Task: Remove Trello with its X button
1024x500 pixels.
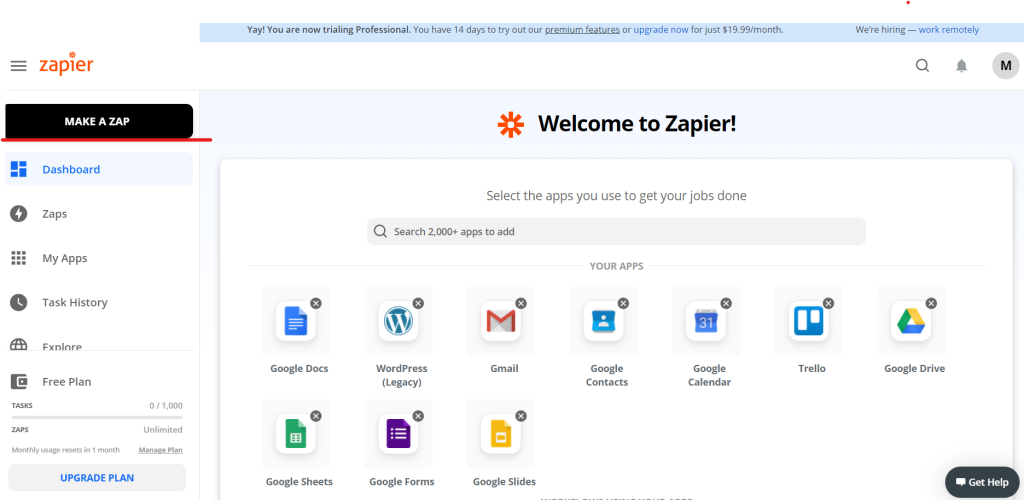Action: [x=829, y=303]
